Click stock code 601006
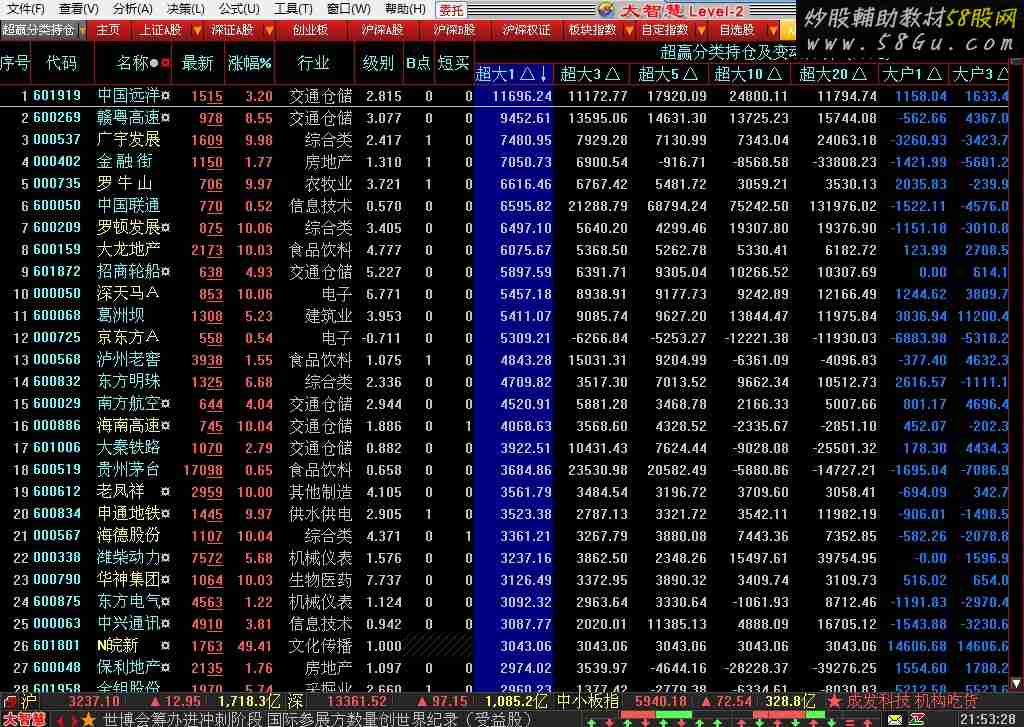The image size is (1024, 727). point(57,447)
